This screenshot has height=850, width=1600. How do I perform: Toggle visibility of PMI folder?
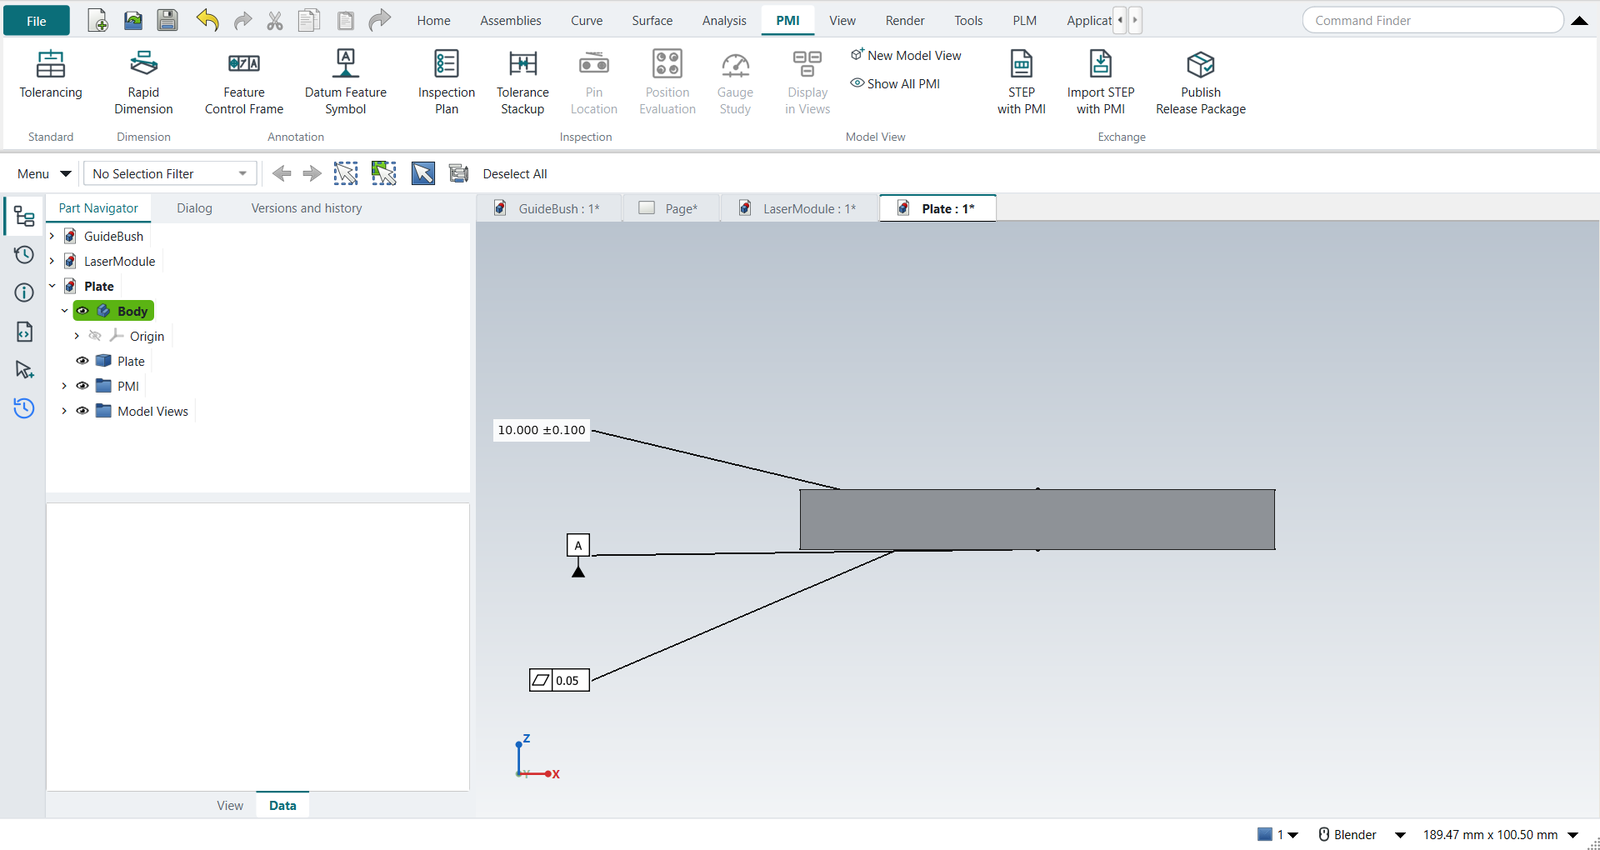coord(83,386)
